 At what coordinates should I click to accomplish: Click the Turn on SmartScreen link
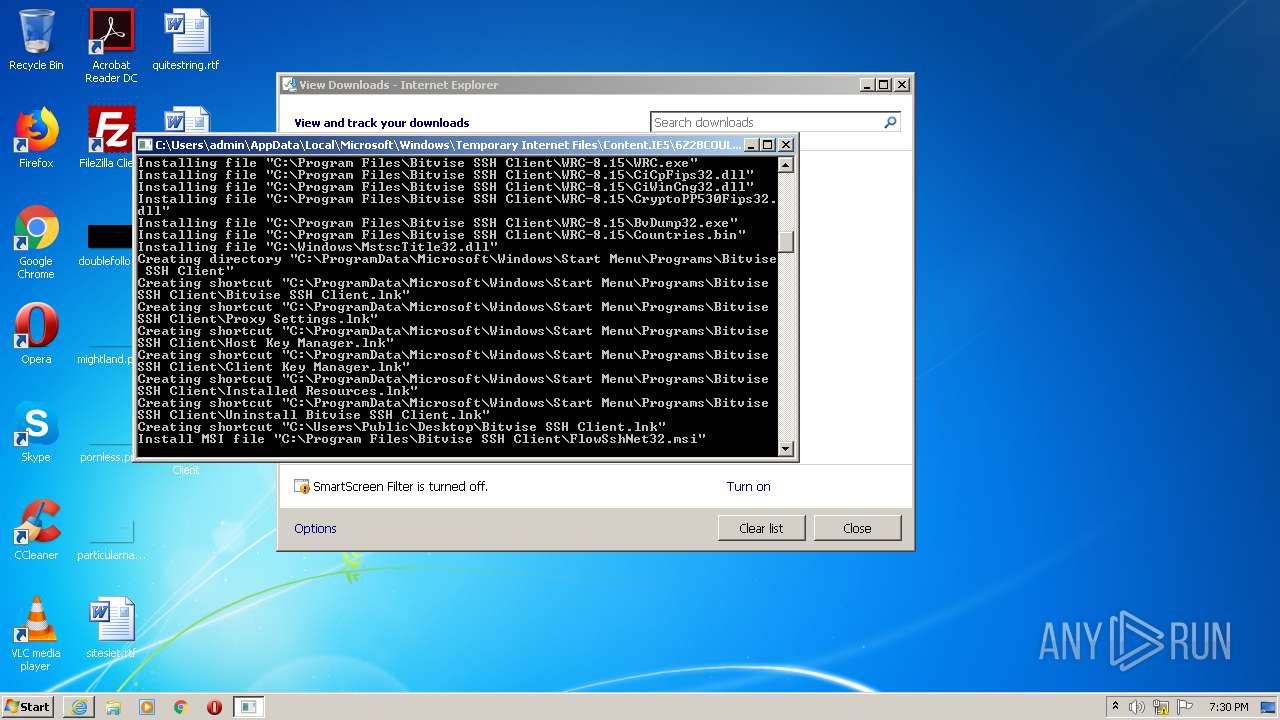point(748,486)
